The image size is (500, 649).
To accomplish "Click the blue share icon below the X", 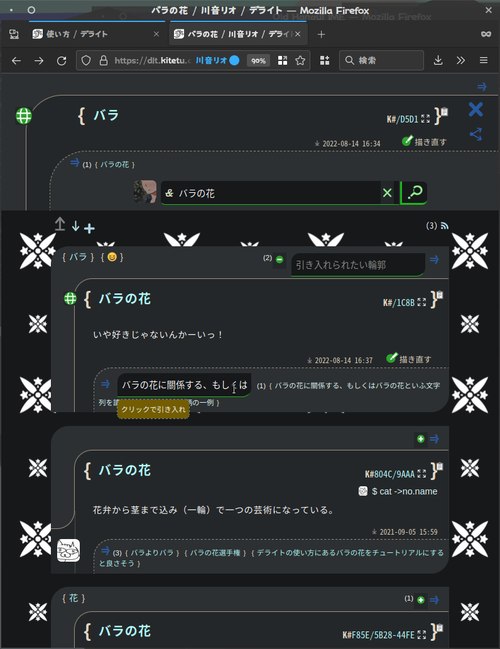I will point(476,134).
